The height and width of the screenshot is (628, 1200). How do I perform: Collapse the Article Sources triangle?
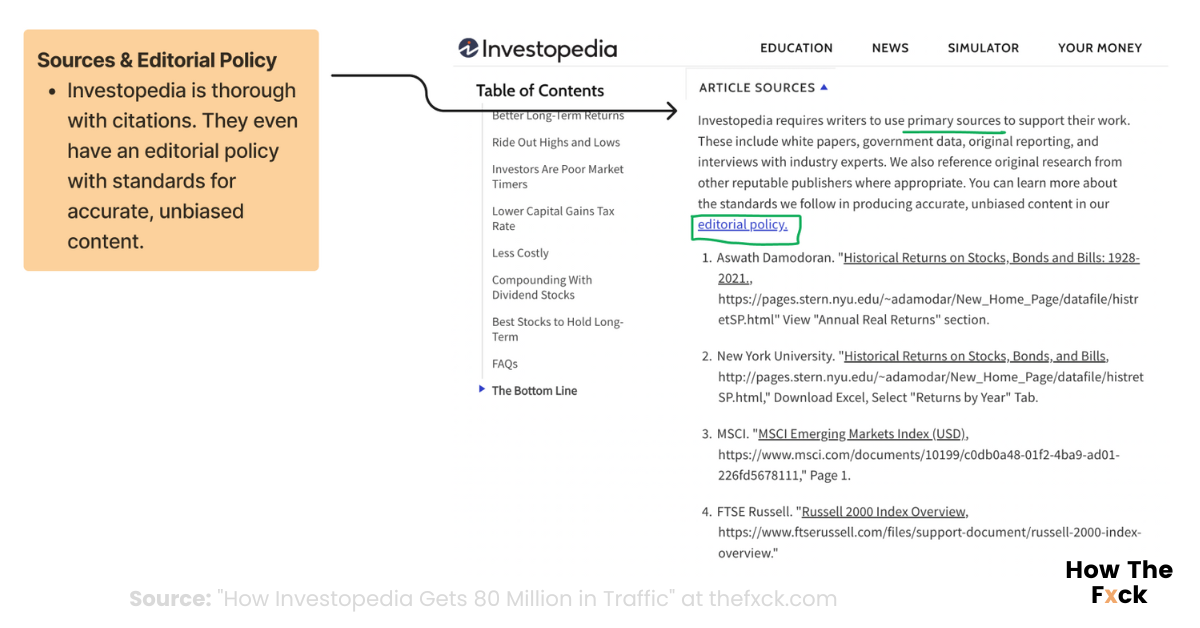point(824,88)
